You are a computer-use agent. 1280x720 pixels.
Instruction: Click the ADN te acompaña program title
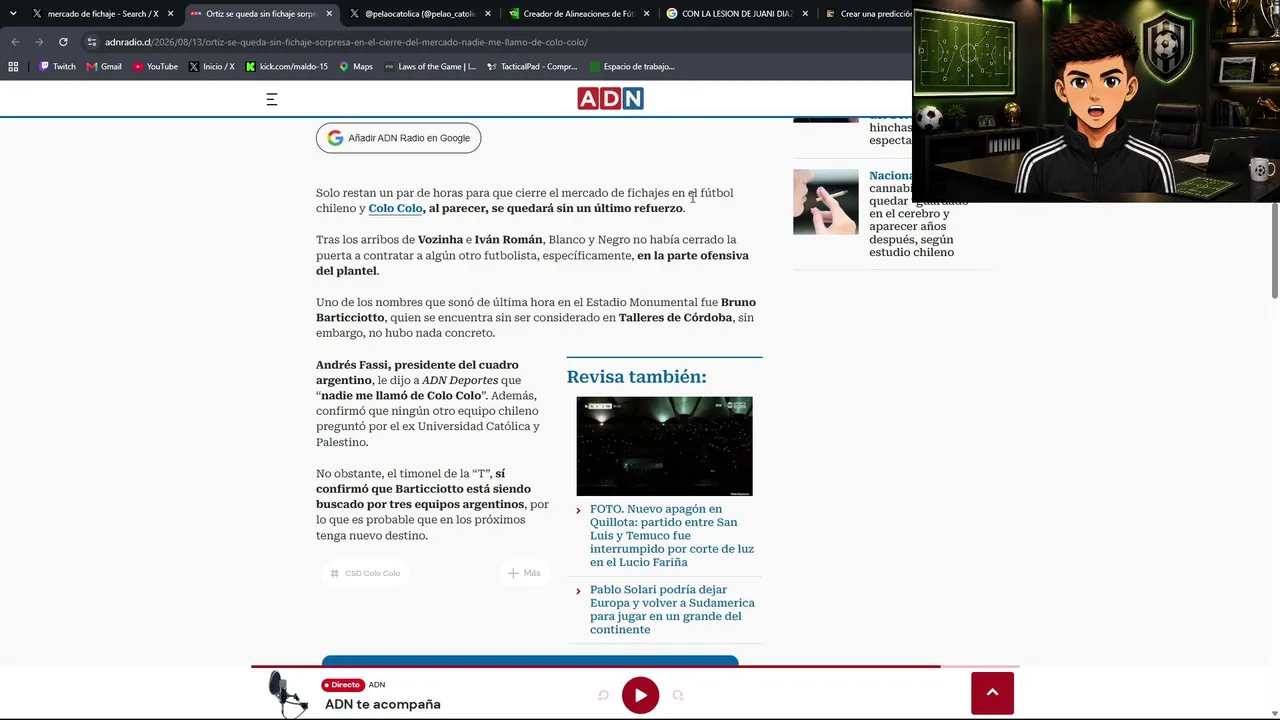[383, 704]
